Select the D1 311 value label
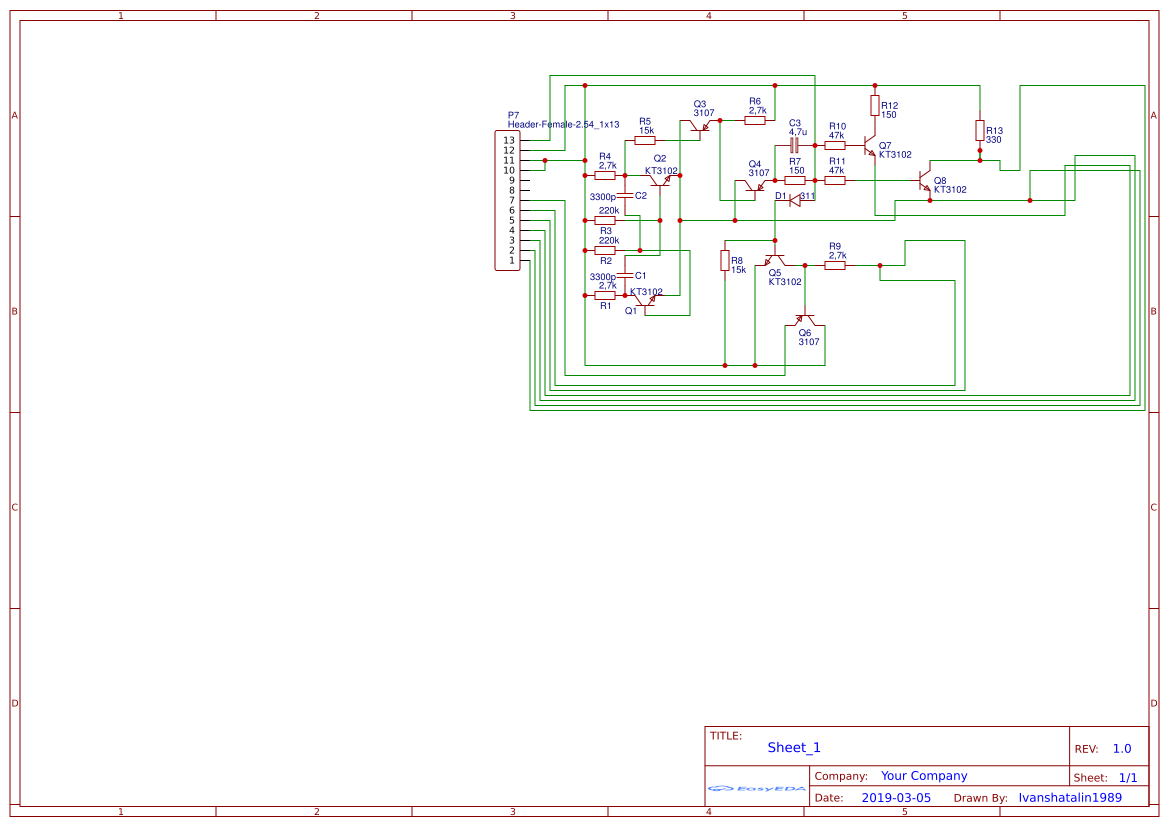1169x827 pixels. [x=807, y=196]
